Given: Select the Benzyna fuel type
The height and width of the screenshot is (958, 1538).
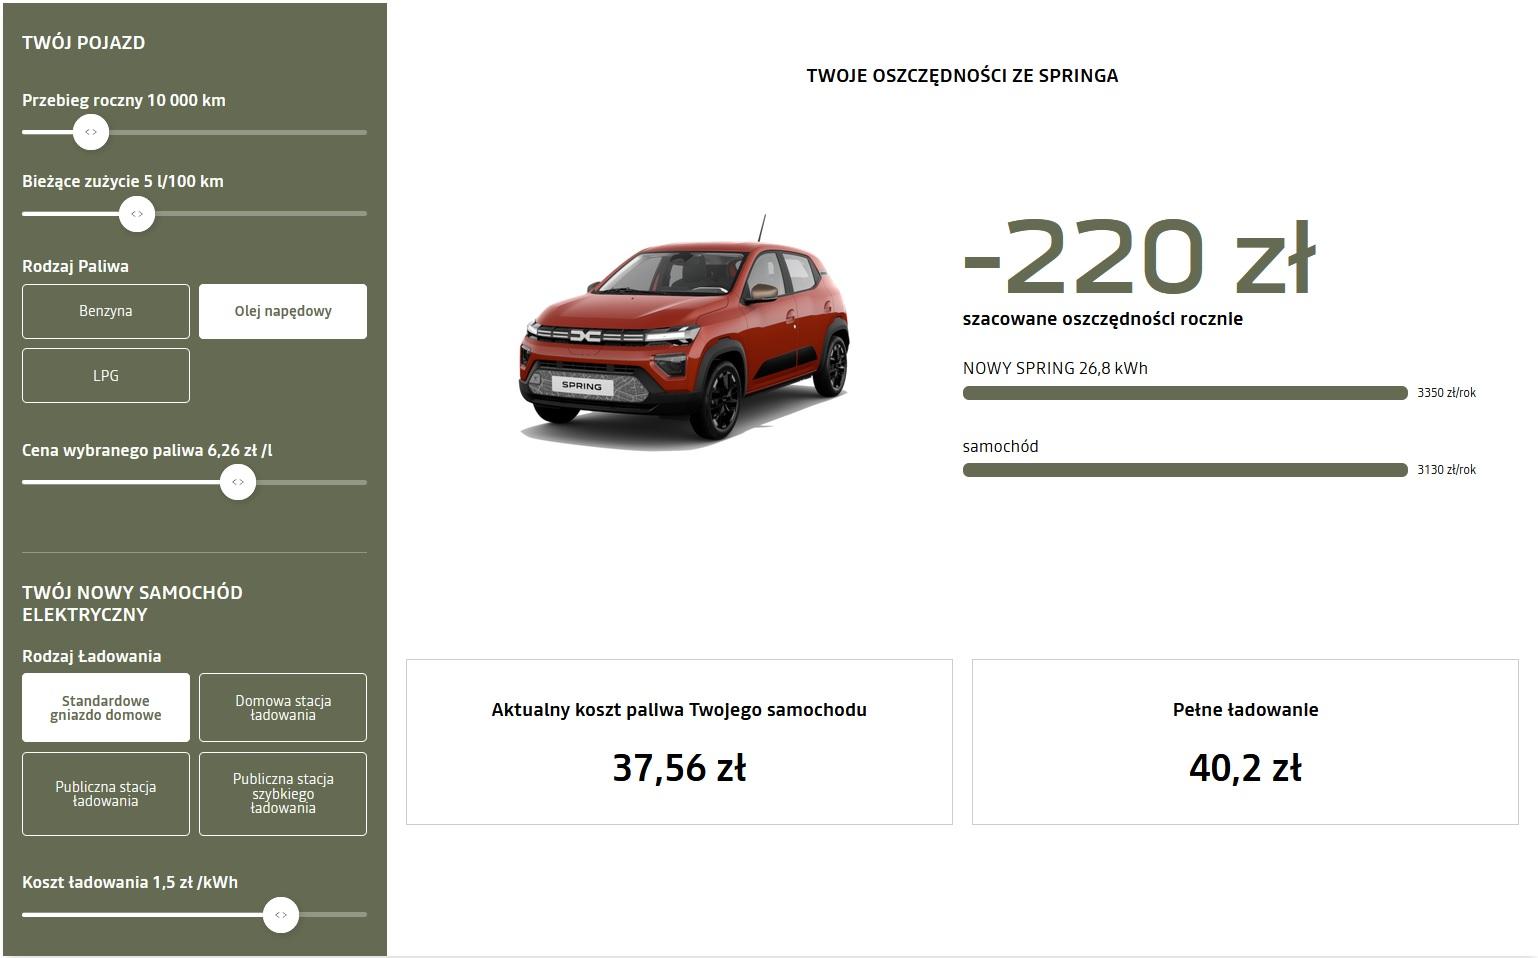Looking at the screenshot, I should [106, 311].
